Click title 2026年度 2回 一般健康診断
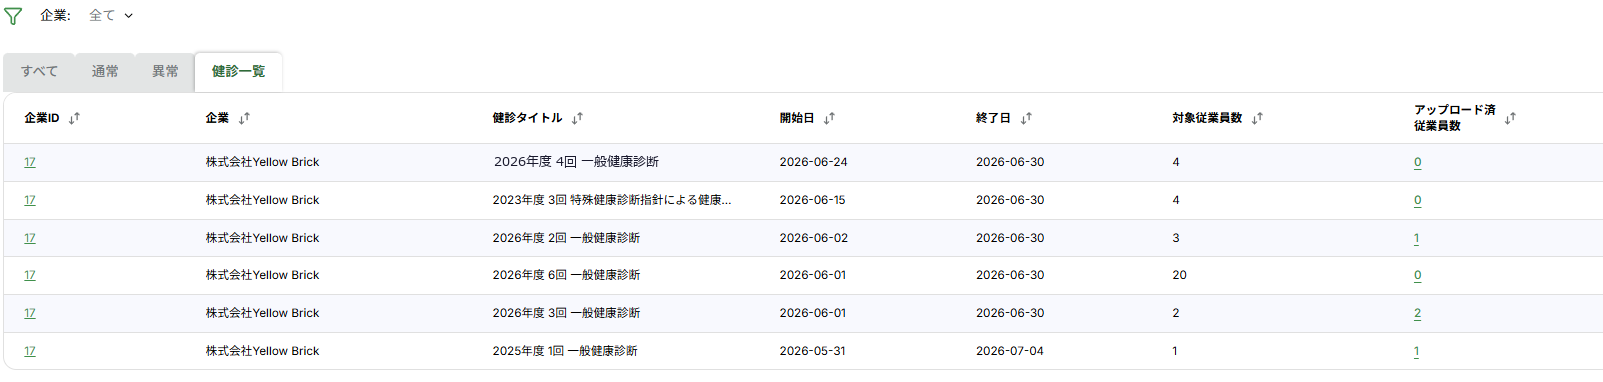The image size is (1603, 382). click(x=566, y=238)
